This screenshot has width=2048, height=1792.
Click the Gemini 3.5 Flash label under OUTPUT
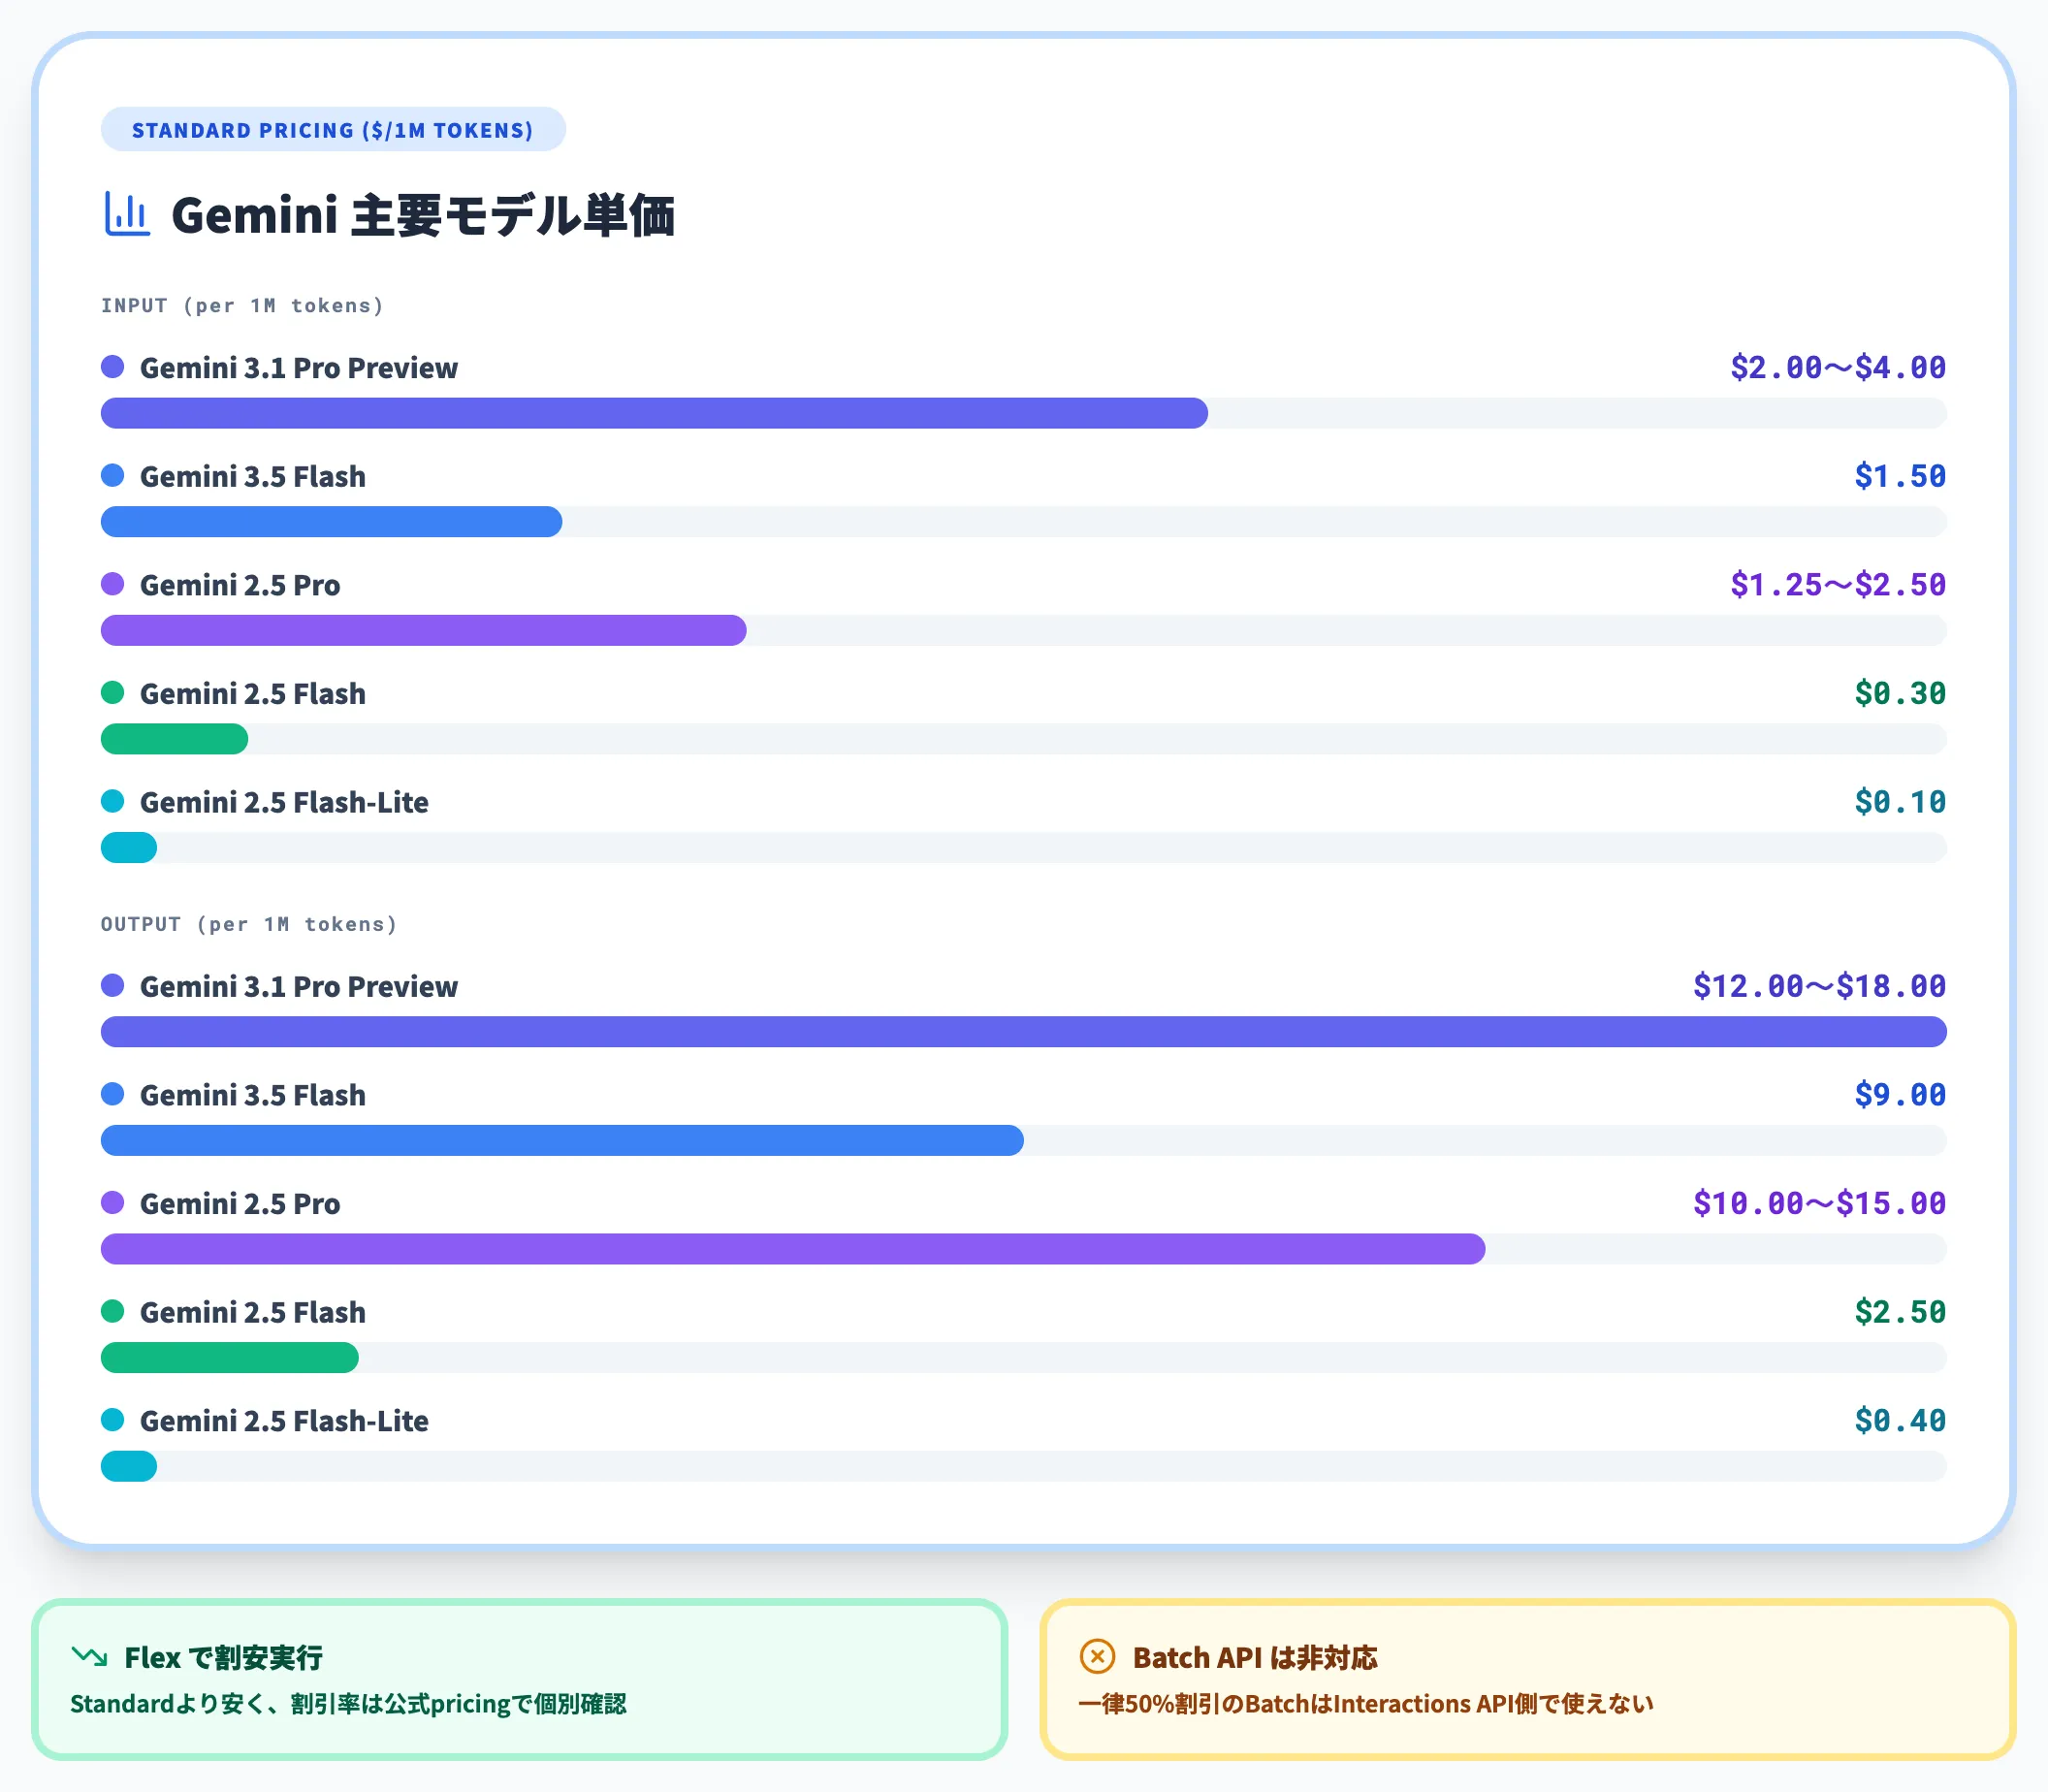point(253,1095)
